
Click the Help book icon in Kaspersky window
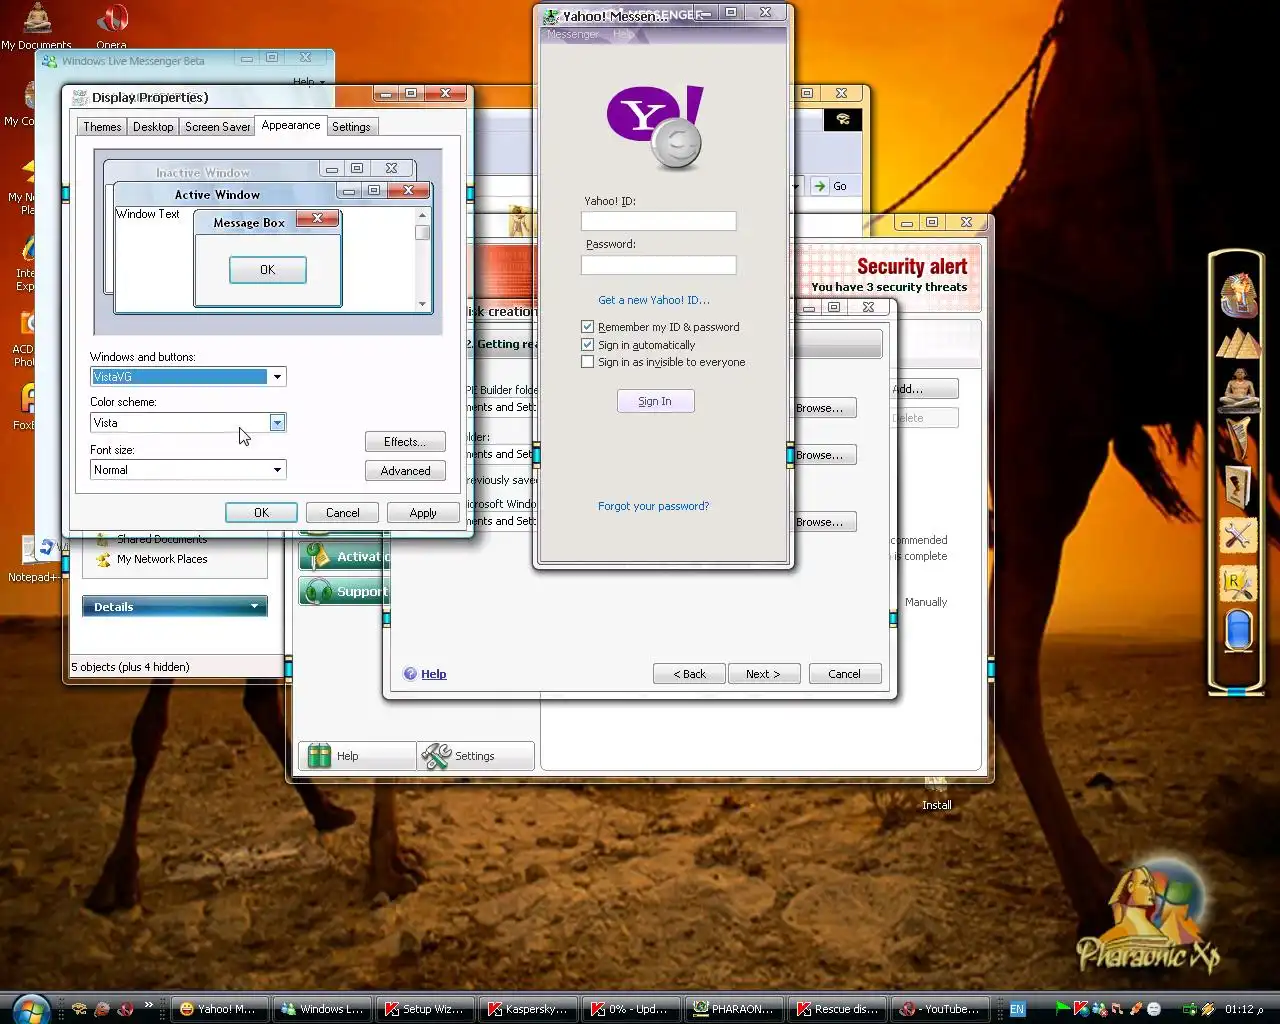coord(319,756)
